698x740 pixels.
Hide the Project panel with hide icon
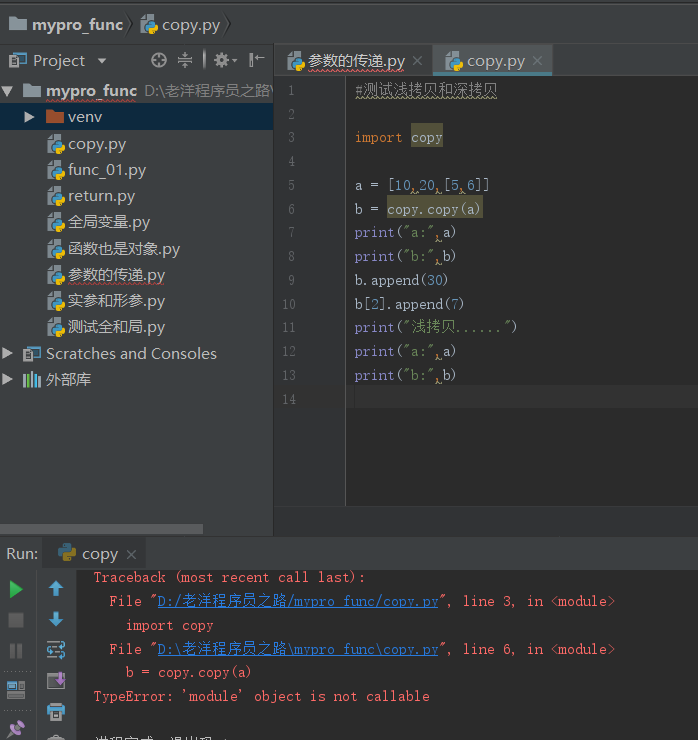(256, 60)
